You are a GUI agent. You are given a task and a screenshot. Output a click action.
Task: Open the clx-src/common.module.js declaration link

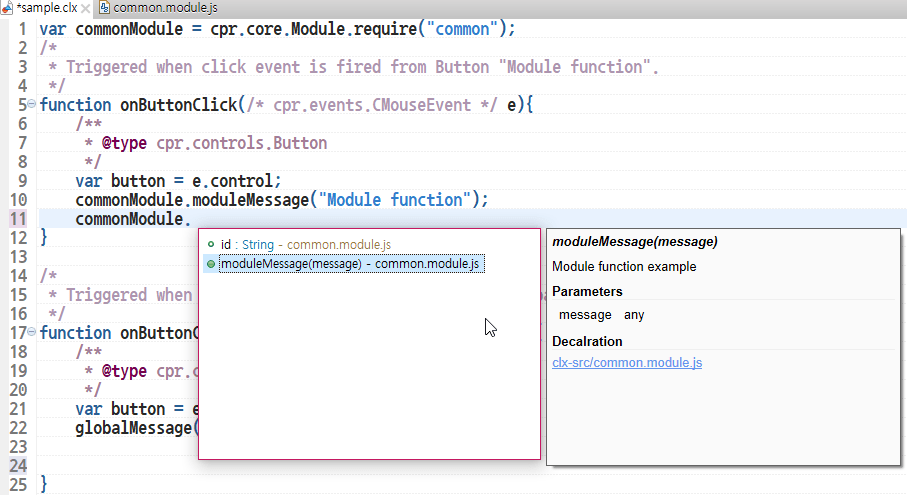[627, 363]
